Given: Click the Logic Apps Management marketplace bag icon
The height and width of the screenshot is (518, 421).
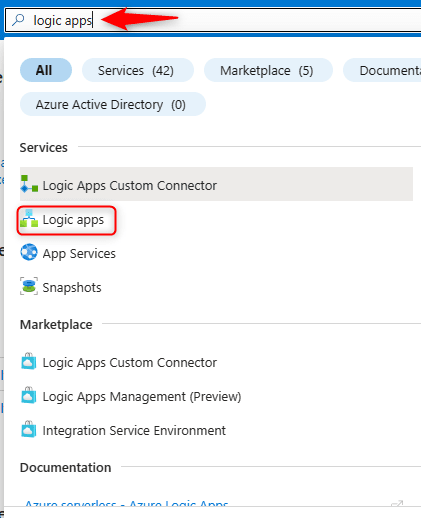Looking at the screenshot, I should point(29,395).
